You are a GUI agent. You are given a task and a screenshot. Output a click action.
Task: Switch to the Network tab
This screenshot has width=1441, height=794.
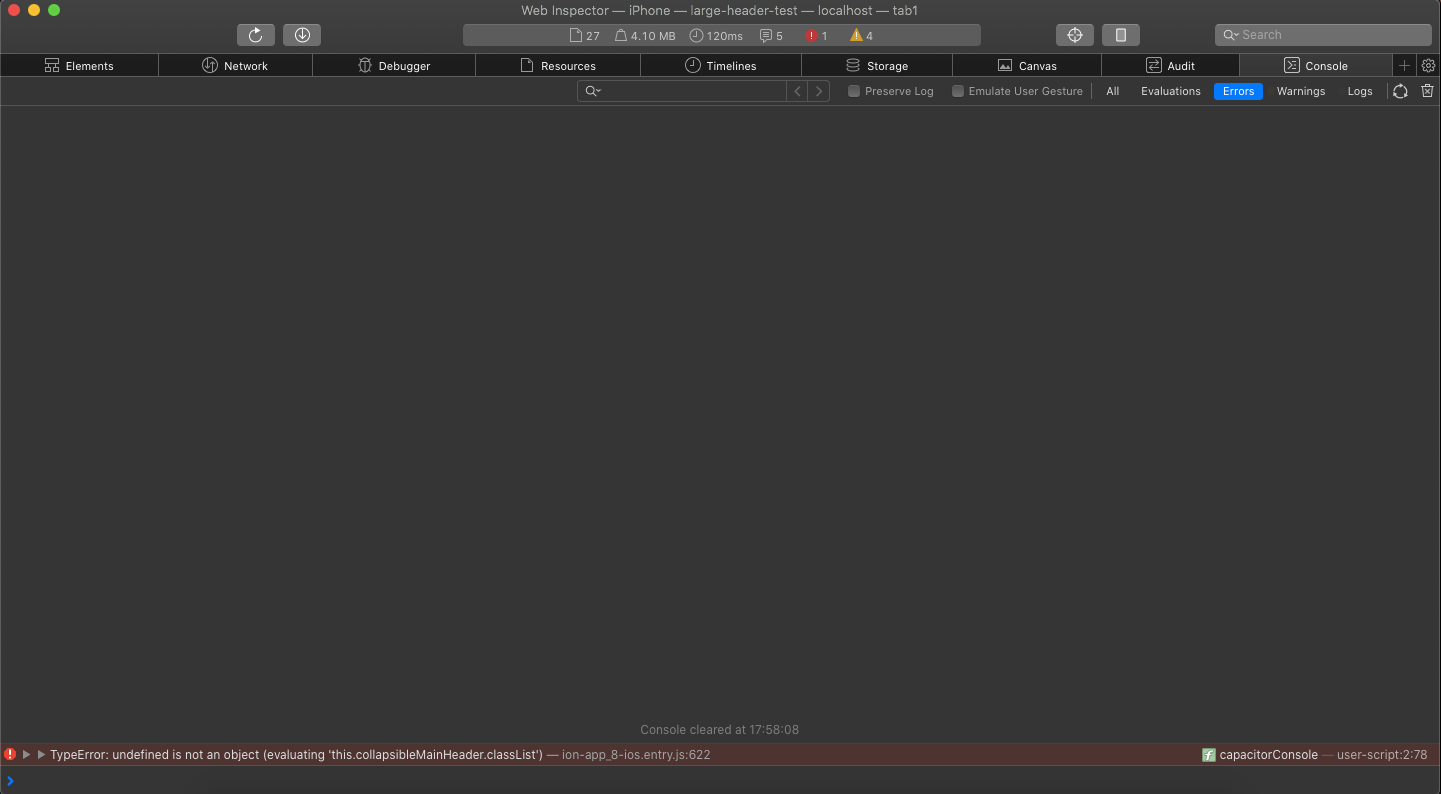pos(234,65)
